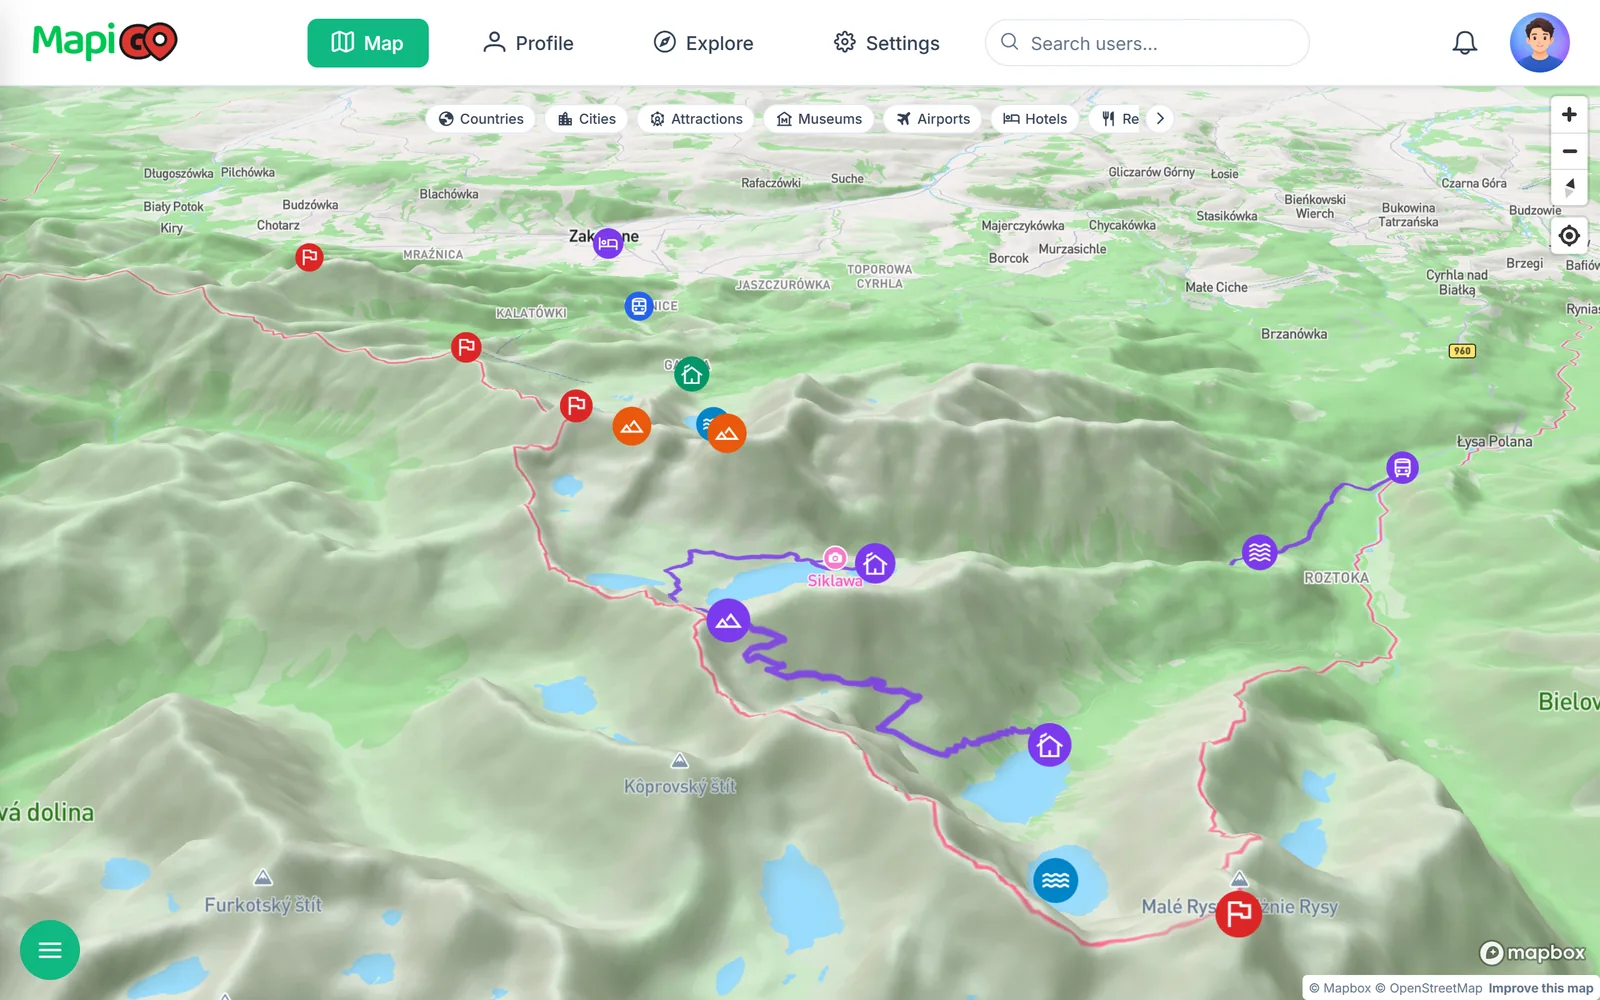Select the purple house marker by the lake
The image size is (1600, 1000).
coord(1049,745)
